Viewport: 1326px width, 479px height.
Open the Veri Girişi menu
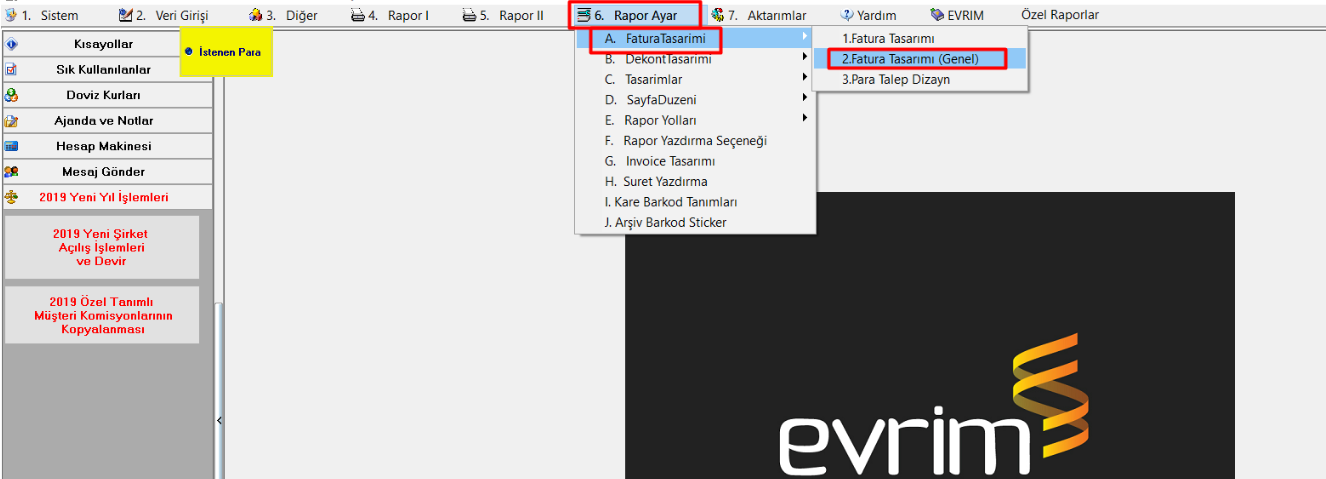click(164, 15)
